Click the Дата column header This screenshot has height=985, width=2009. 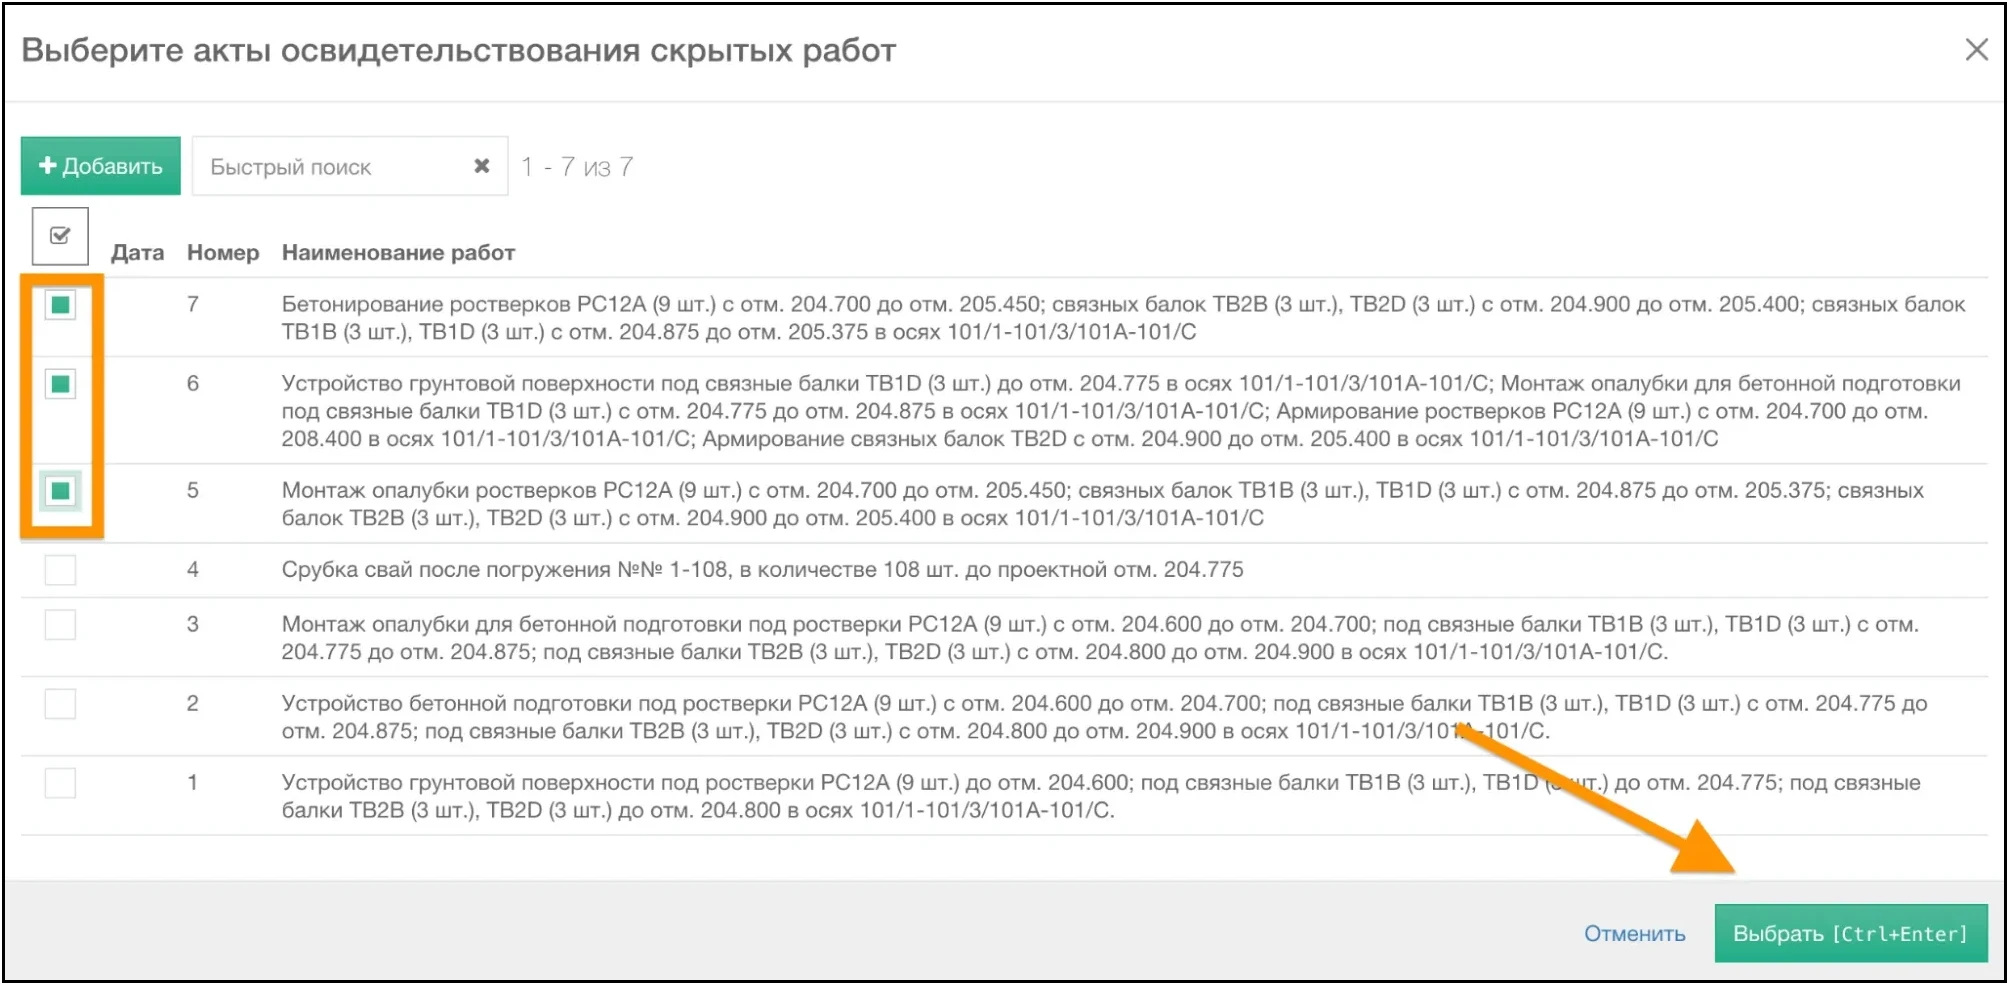[x=138, y=252]
